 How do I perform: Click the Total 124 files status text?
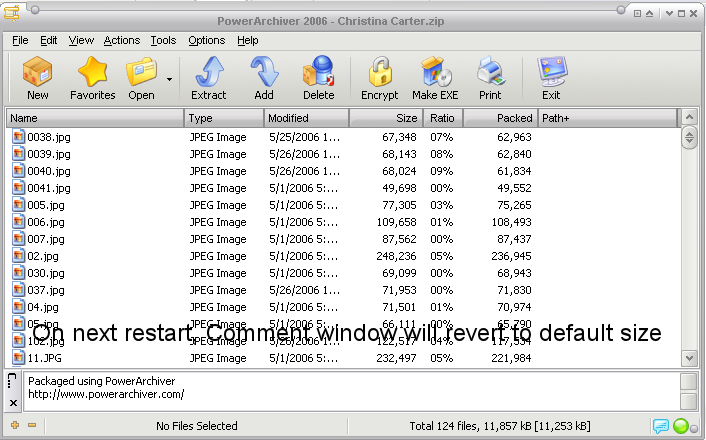[500, 426]
